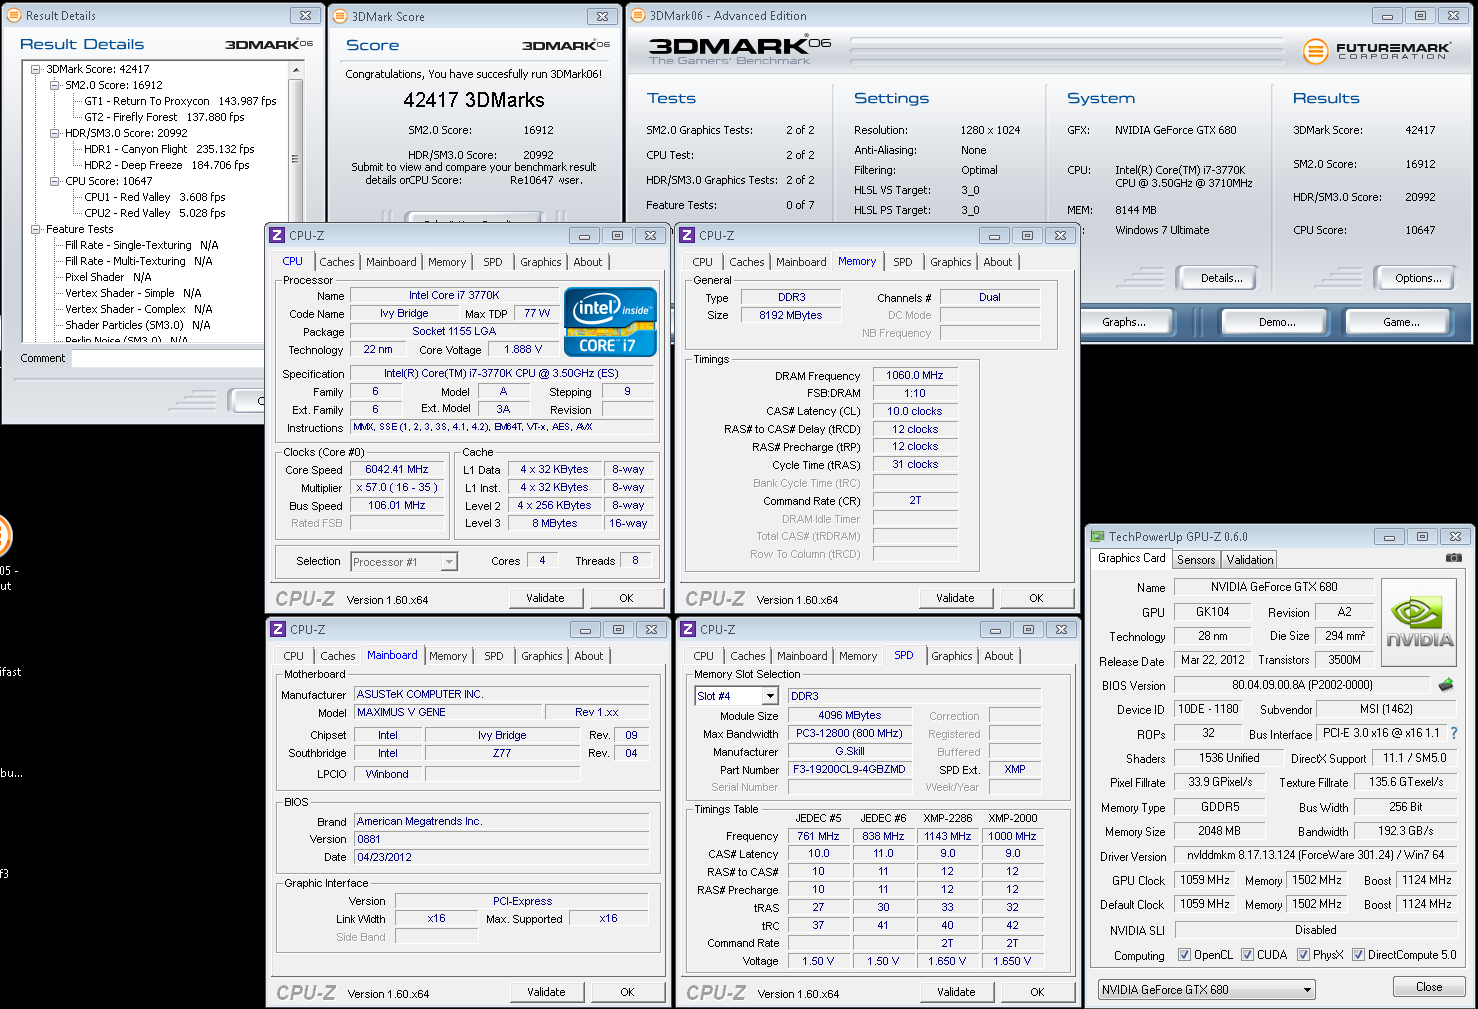Image resolution: width=1478 pixels, height=1009 pixels.
Task: Click the Comment input field
Action: point(168,358)
